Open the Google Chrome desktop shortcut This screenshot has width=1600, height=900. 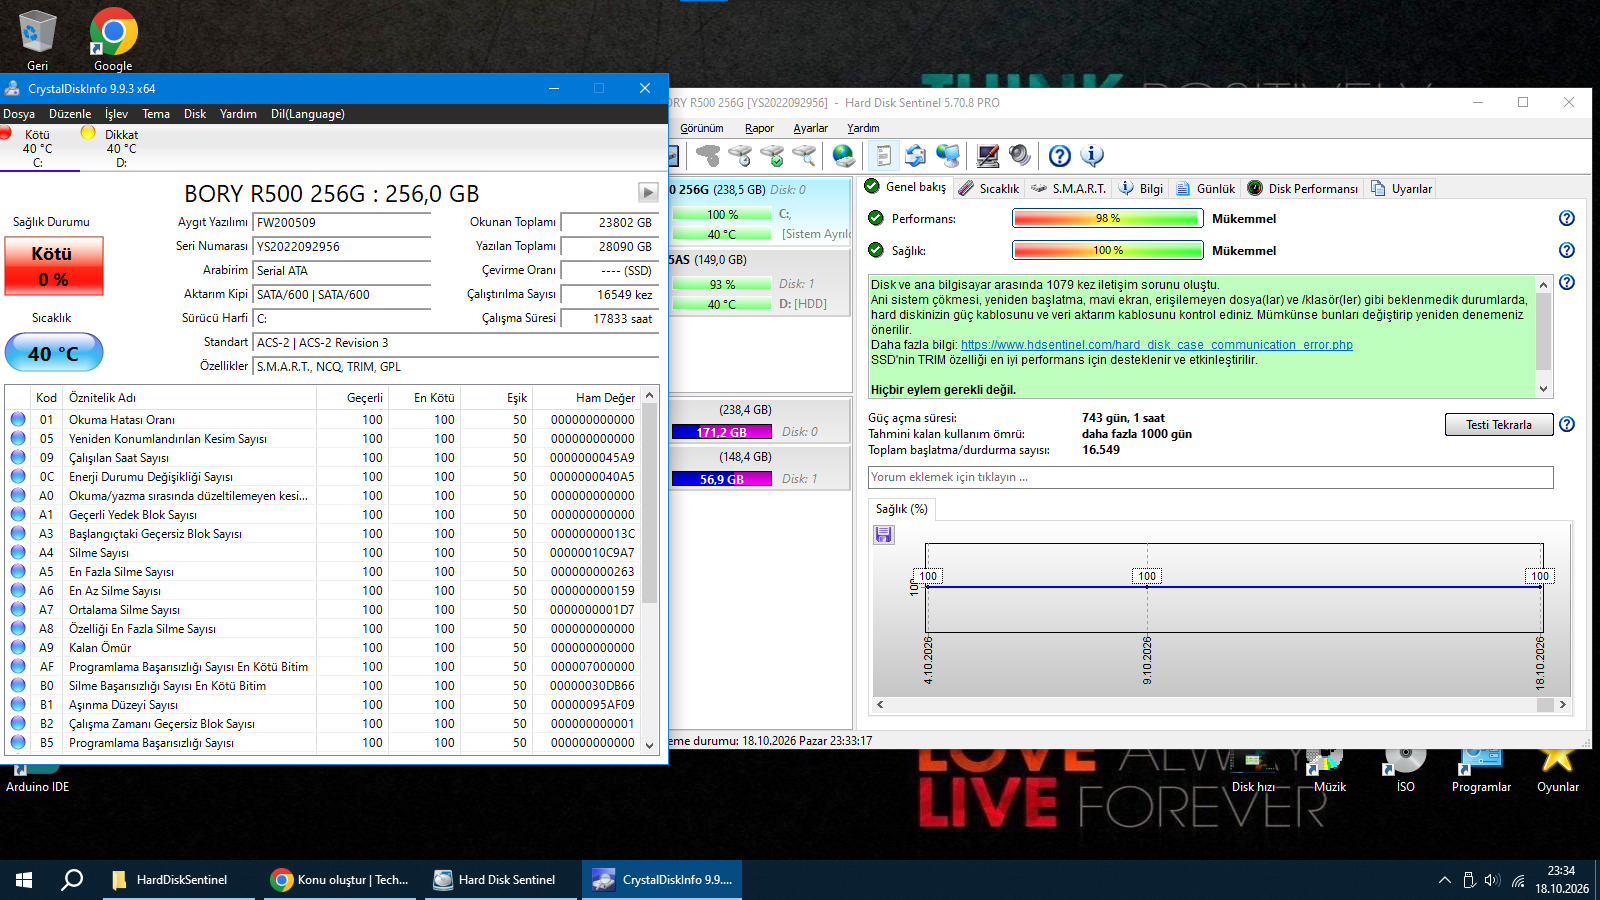tap(113, 39)
